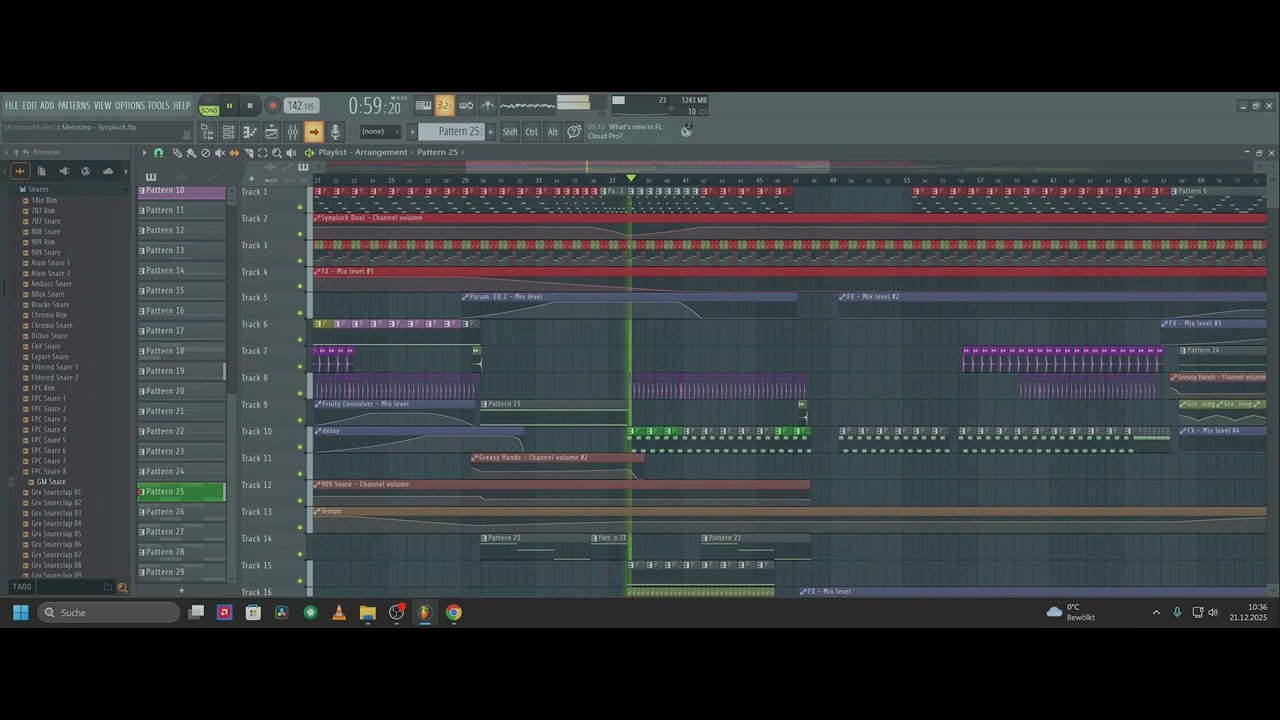The width and height of the screenshot is (1280, 720).
Task: Go up one level in Browser
Action: coord(15,153)
